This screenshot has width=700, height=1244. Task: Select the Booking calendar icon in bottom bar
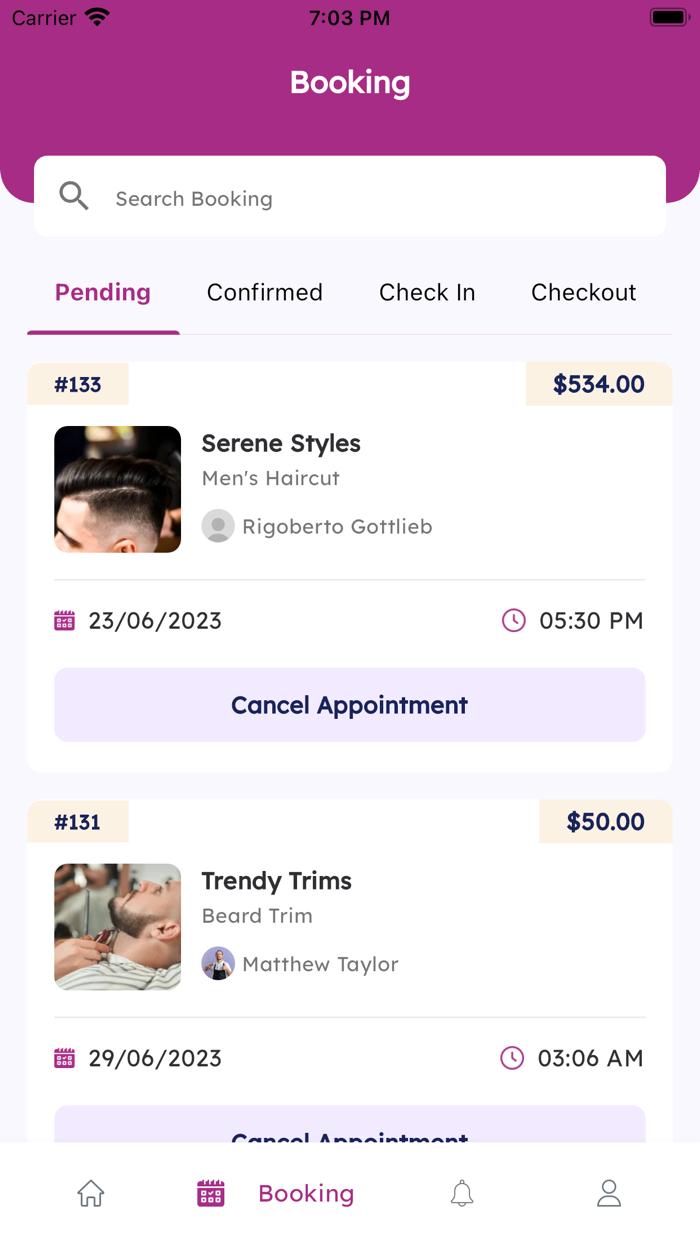click(210, 1193)
